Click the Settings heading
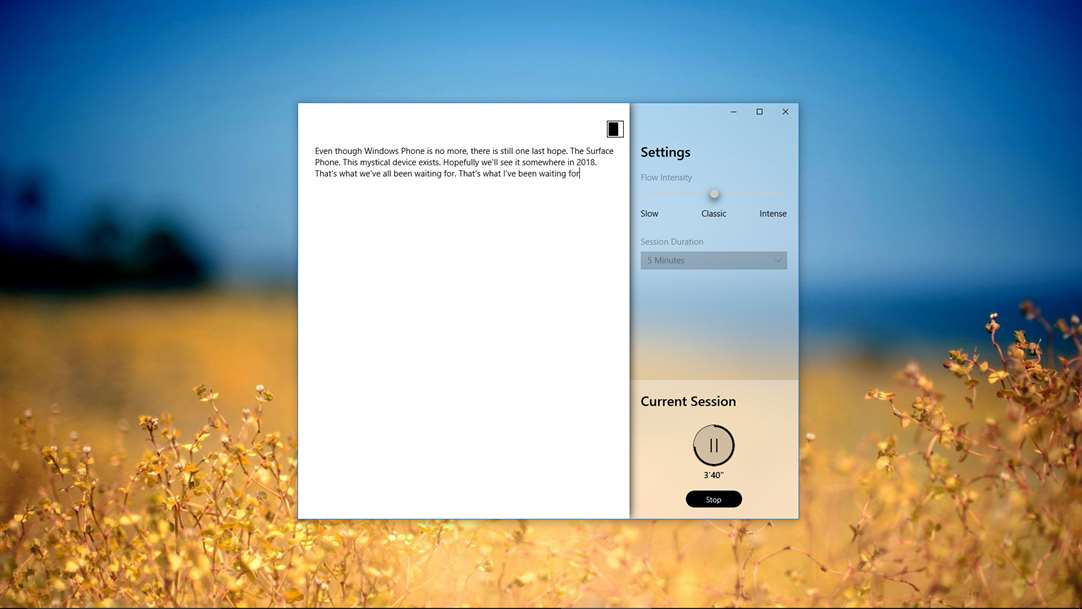Image resolution: width=1082 pixels, height=609 pixels. click(x=665, y=152)
